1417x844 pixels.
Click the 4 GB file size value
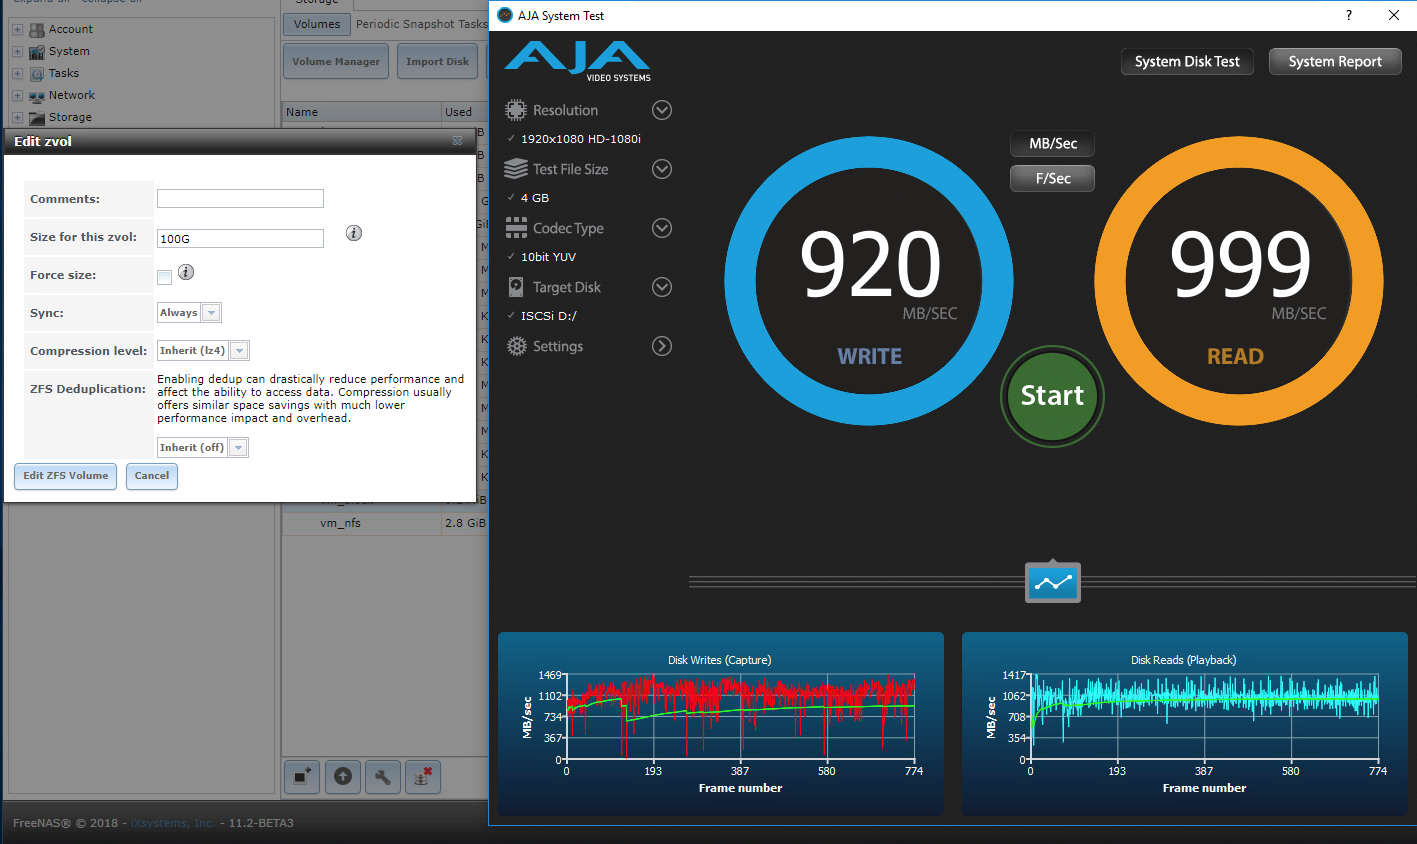coord(535,198)
